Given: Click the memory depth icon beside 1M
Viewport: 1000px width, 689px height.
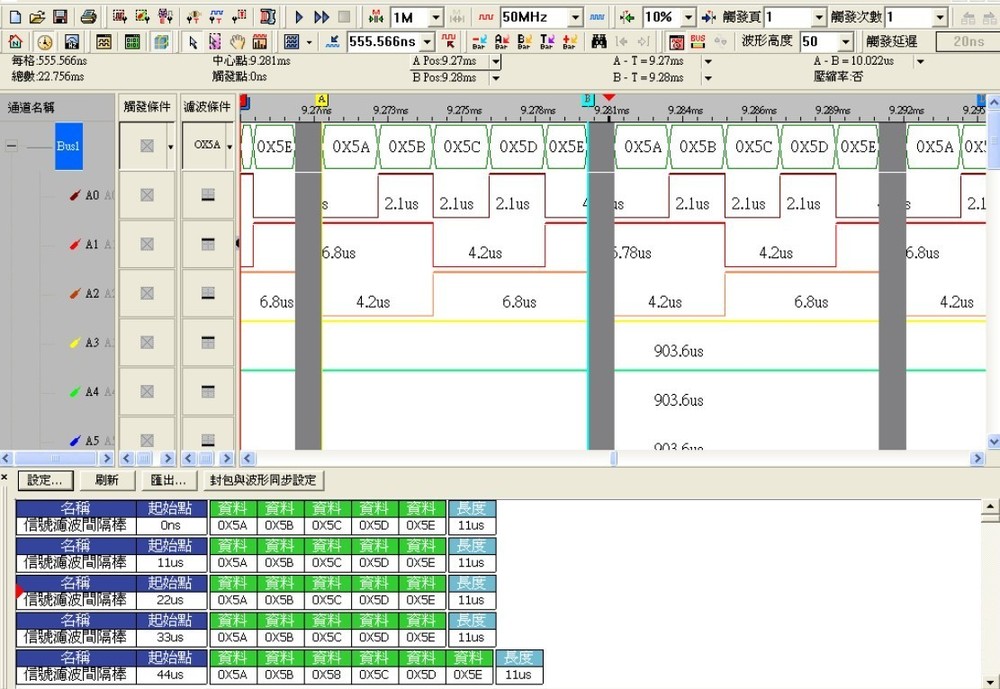Looking at the screenshot, I should [x=376, y=17].
